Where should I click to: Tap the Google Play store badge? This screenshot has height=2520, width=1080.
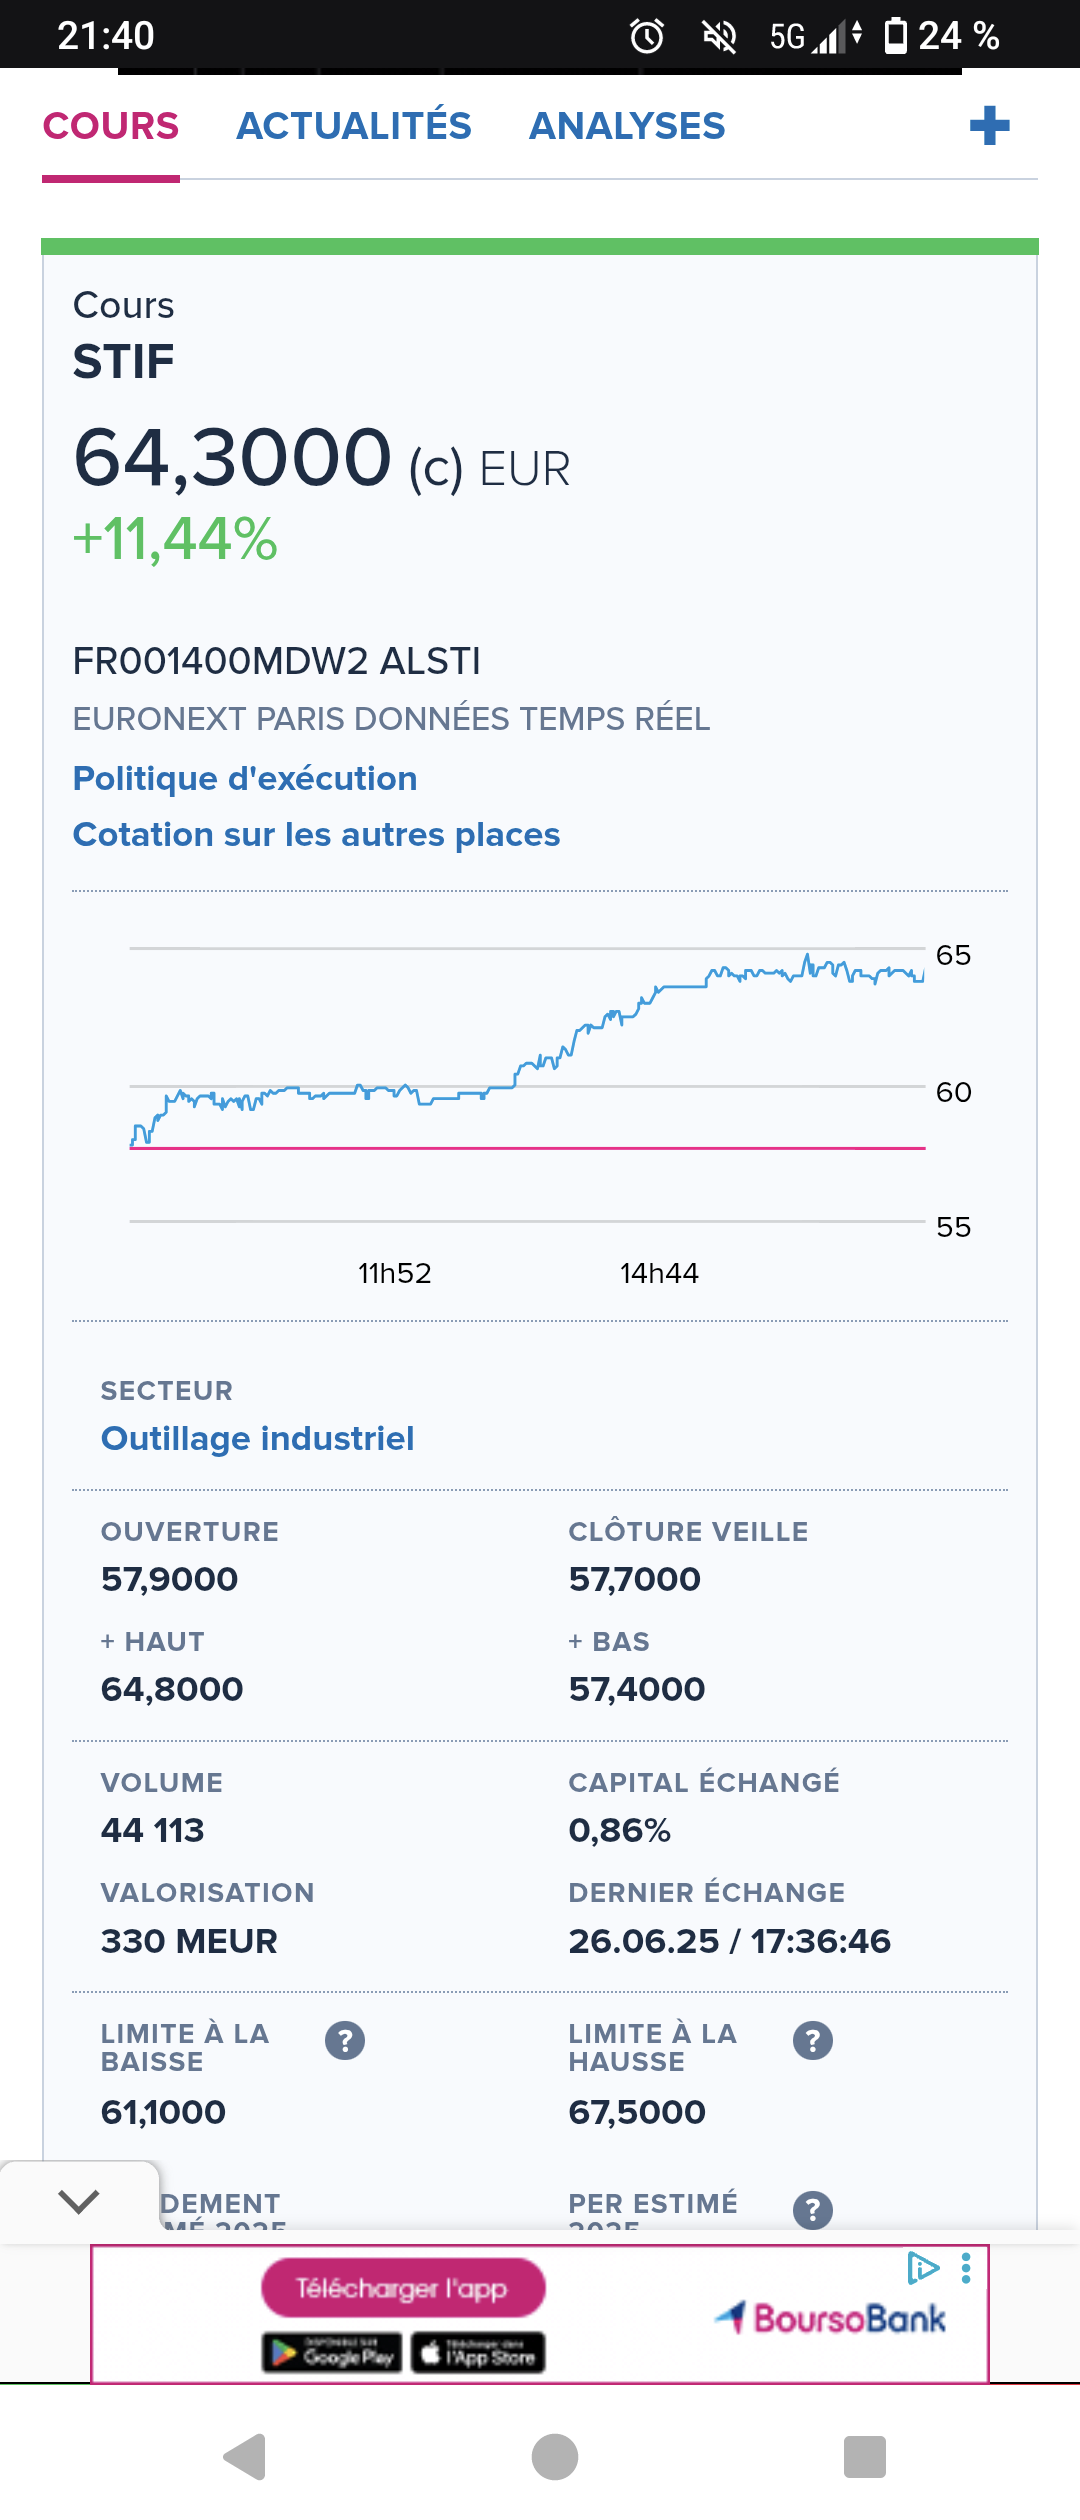(x=332, y=2352)
